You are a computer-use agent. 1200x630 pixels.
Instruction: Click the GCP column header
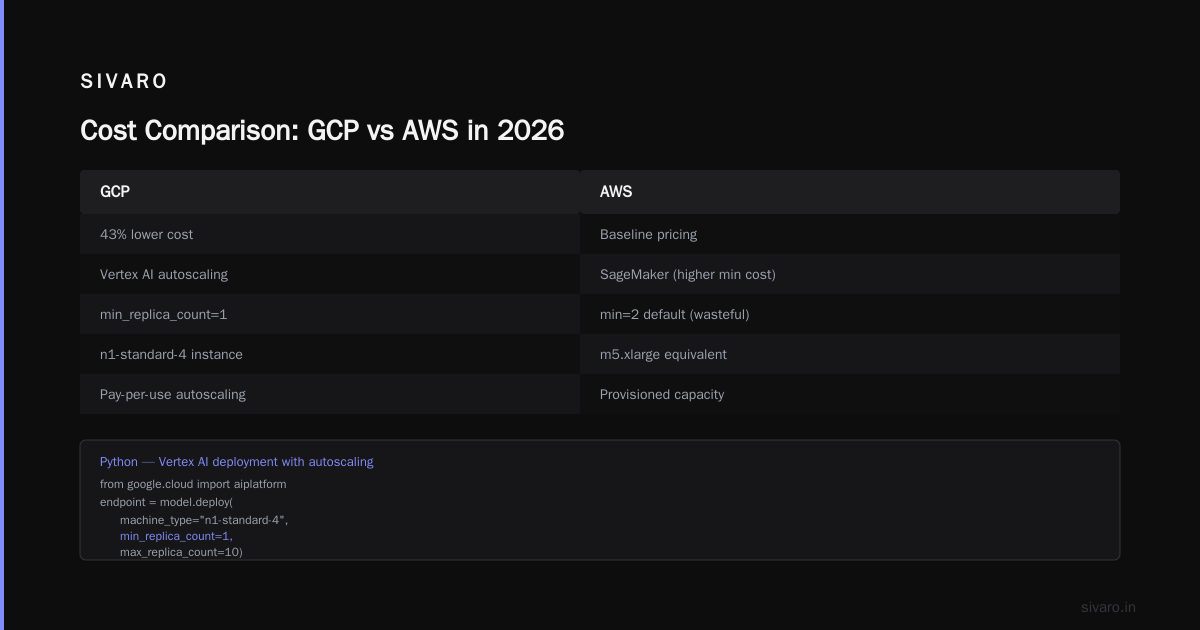[x=330, y=192]
